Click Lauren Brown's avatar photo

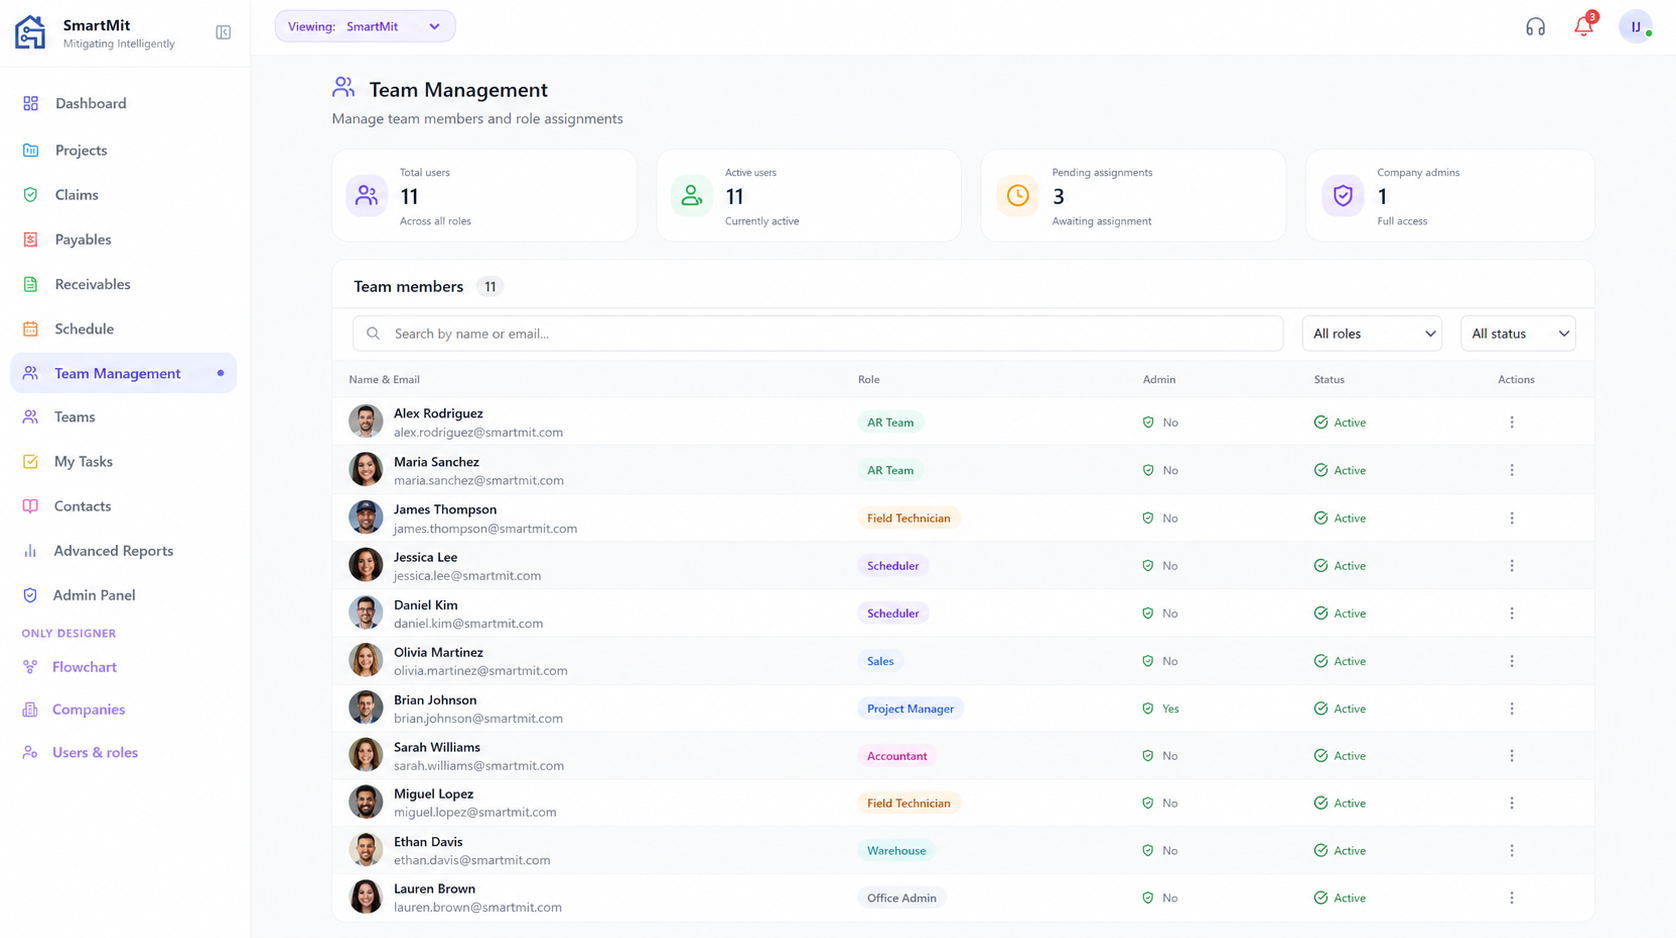coord(366,897)
